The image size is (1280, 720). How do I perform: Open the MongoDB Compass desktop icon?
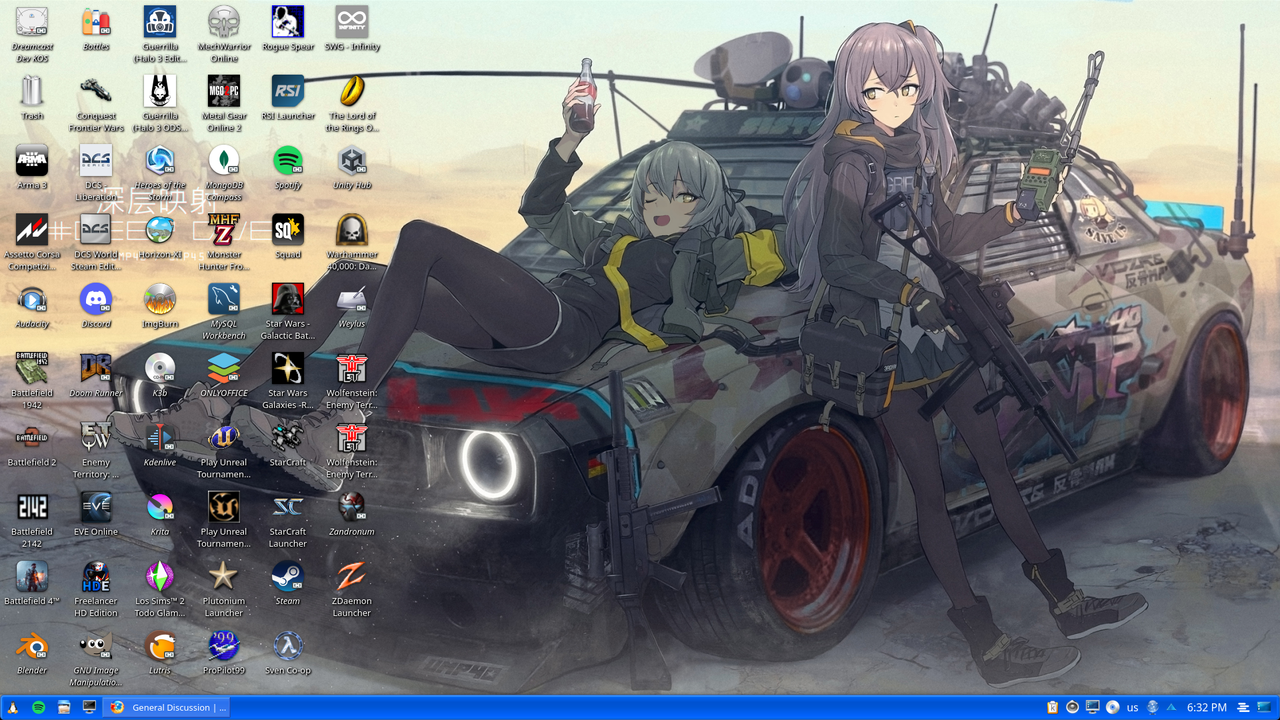(224, 160)
